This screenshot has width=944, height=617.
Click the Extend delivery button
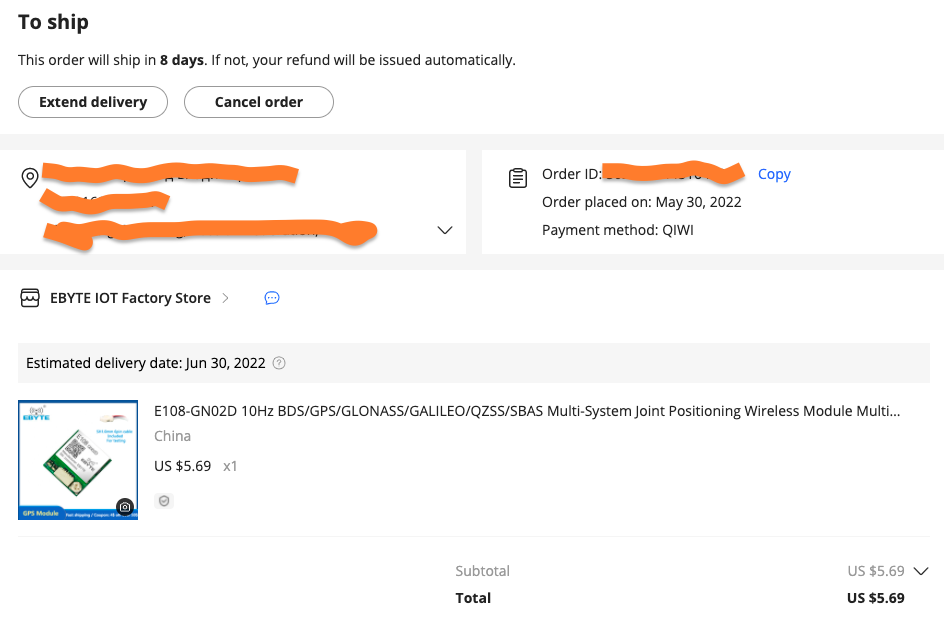tap(93, 102)
